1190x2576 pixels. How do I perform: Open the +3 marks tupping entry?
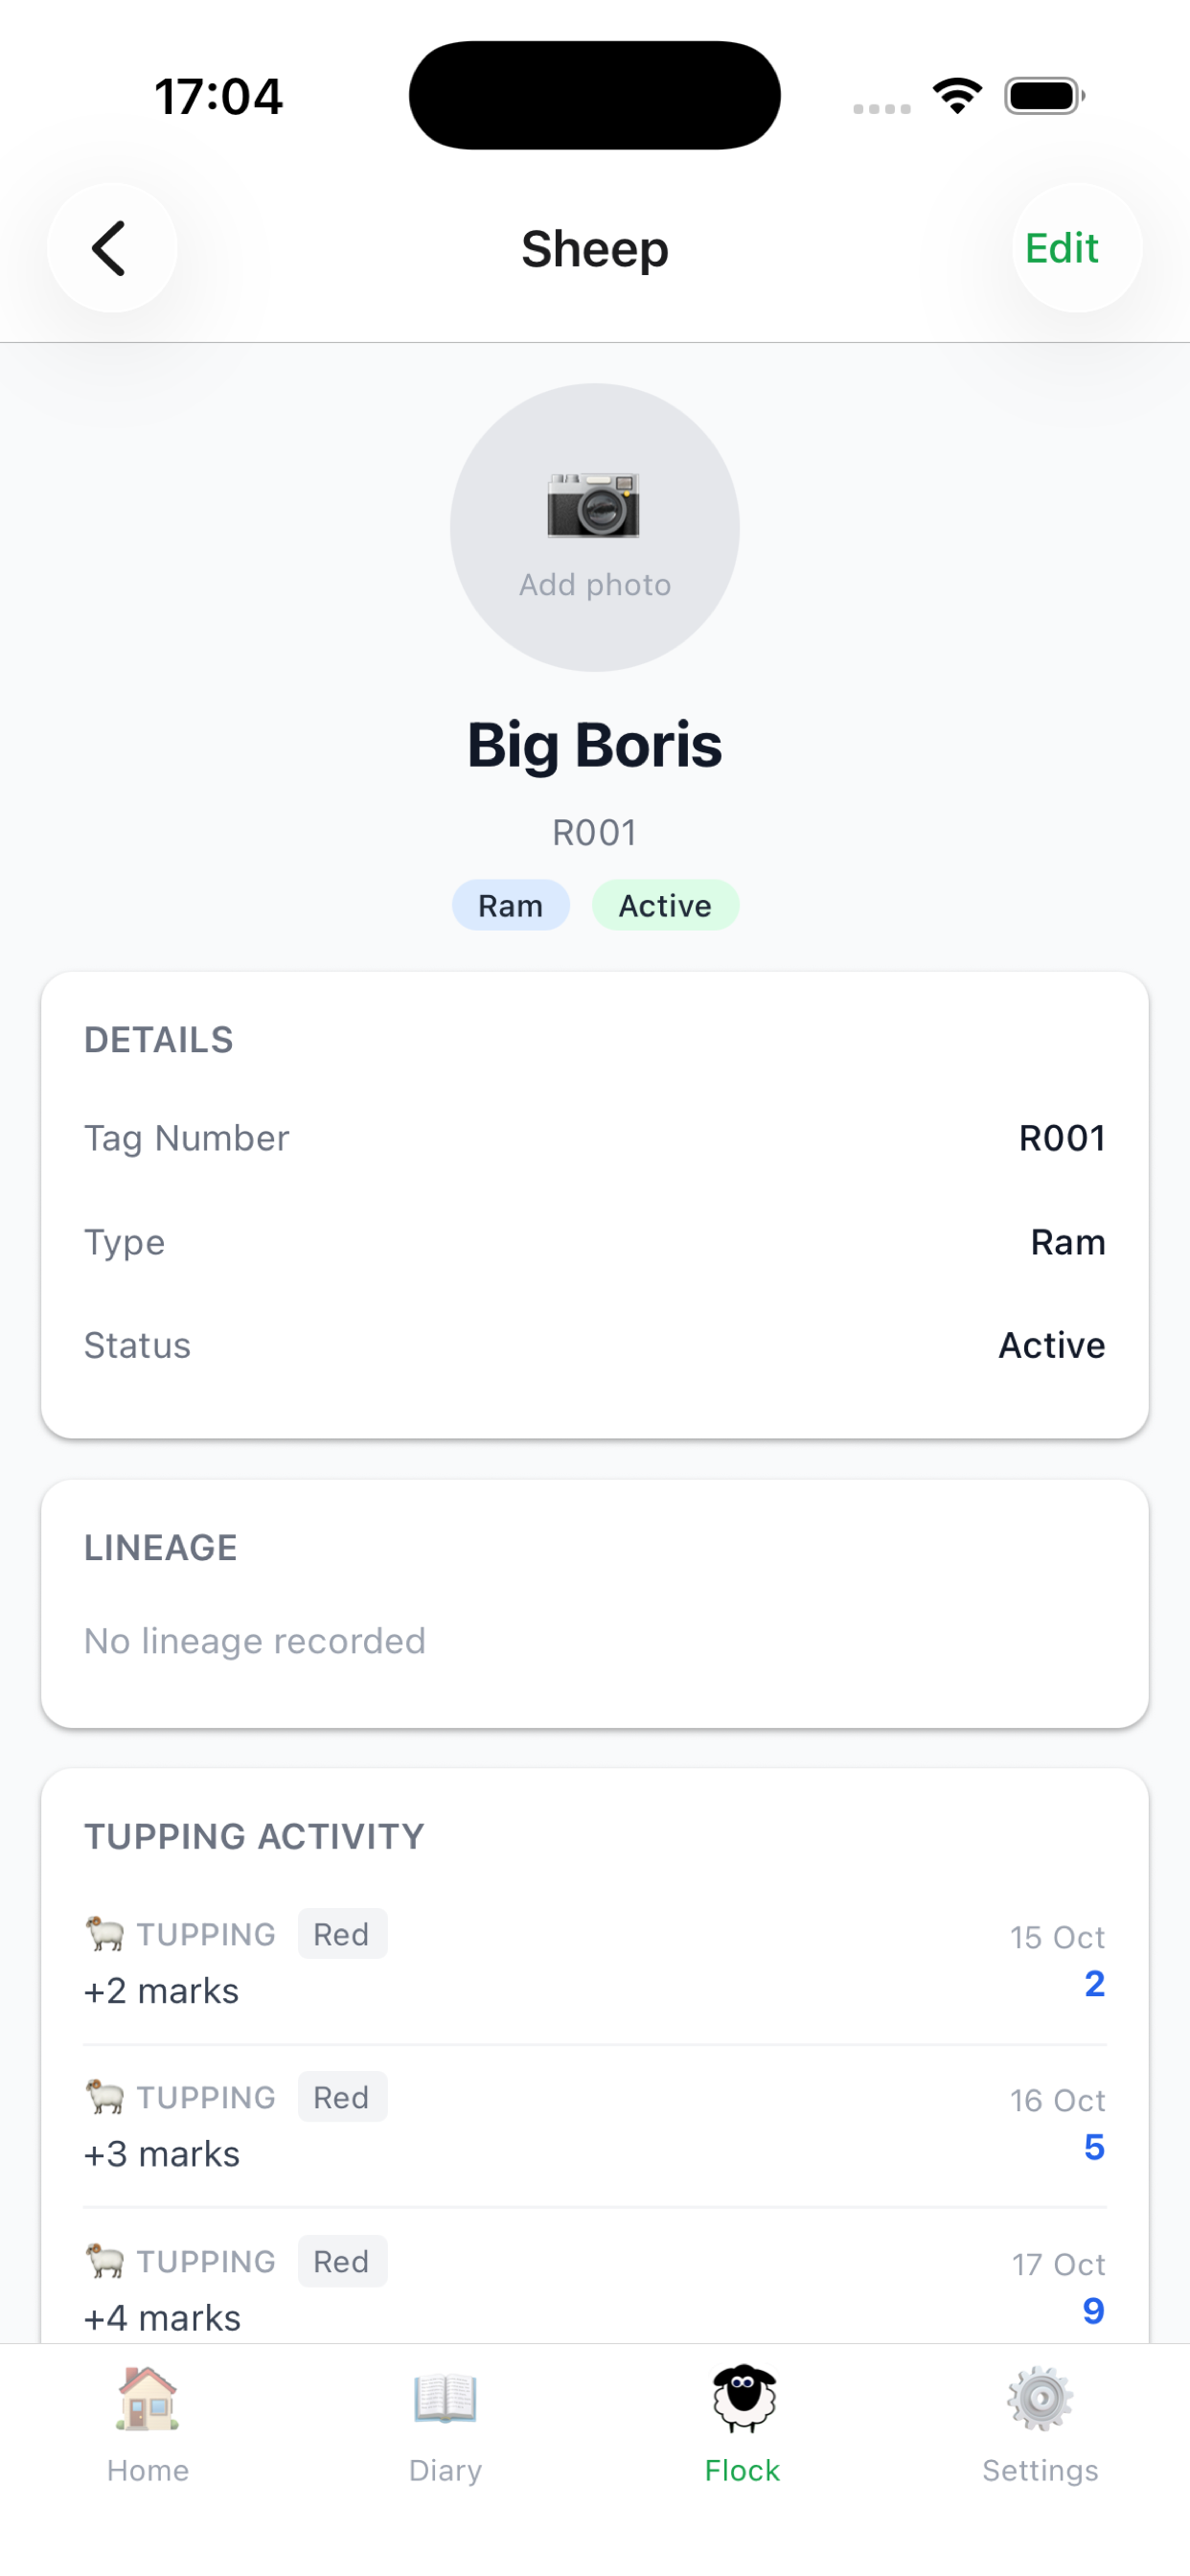(595, 2127)
